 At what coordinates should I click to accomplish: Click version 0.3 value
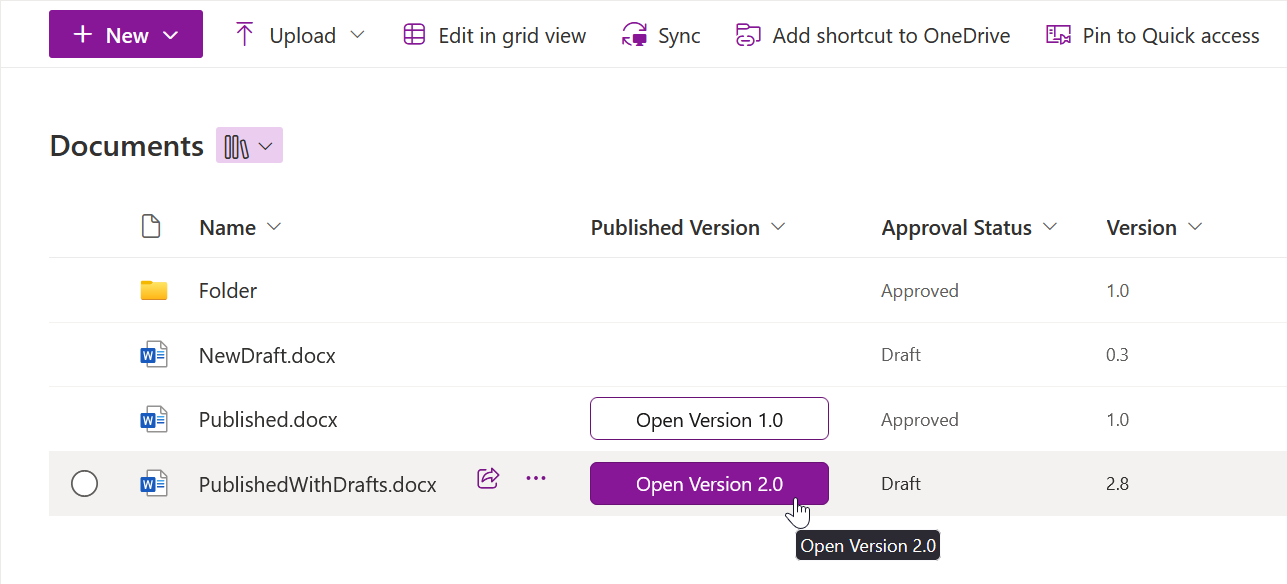click(x=1118, y=355)
